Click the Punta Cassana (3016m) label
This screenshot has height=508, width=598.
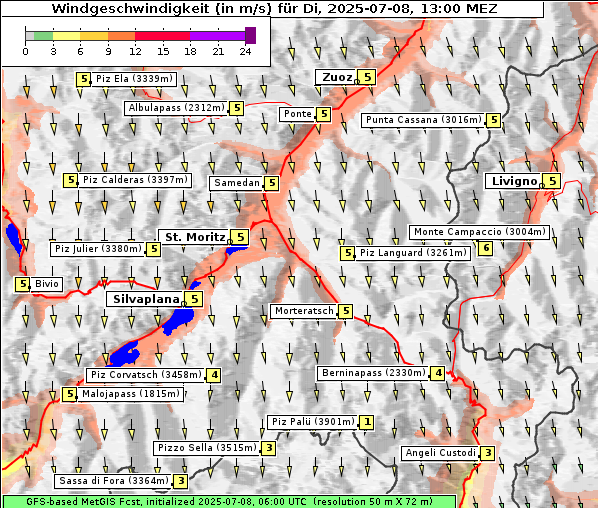pyautogui.click(x=424, y=120)
